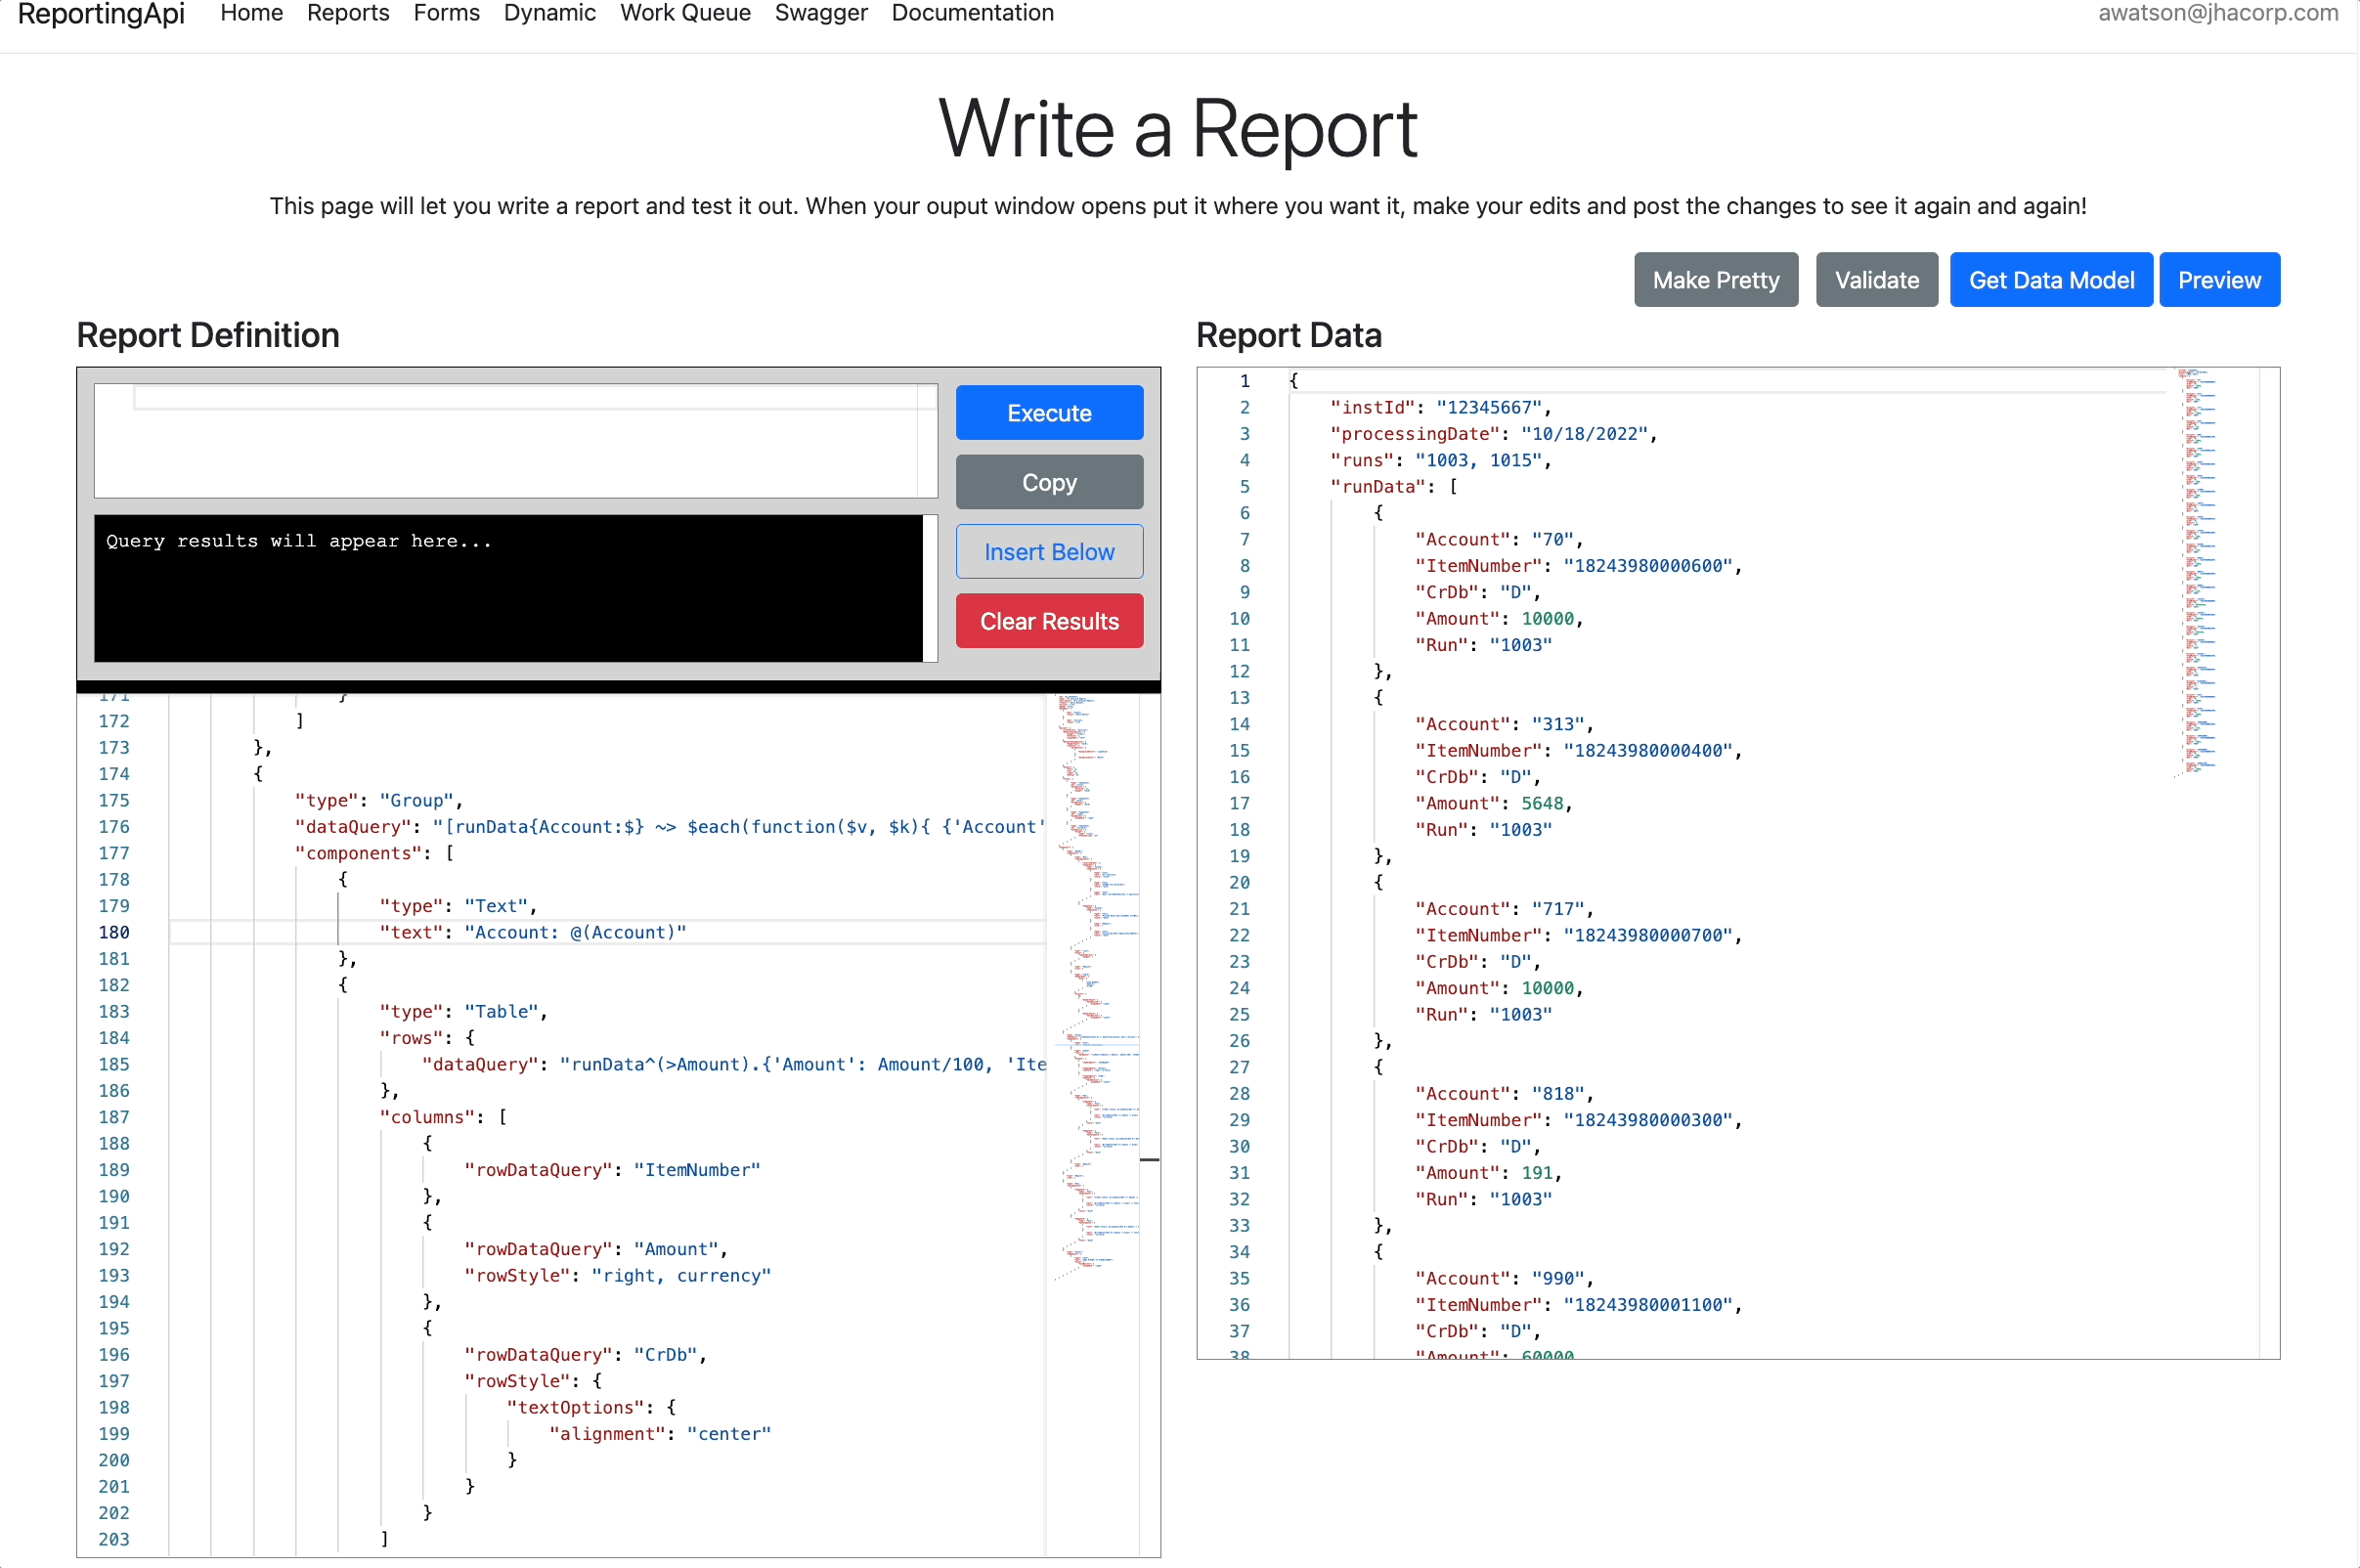Open the Dynamic nav item
The width and height of the screenshot is (2360, 1568).
549,13
